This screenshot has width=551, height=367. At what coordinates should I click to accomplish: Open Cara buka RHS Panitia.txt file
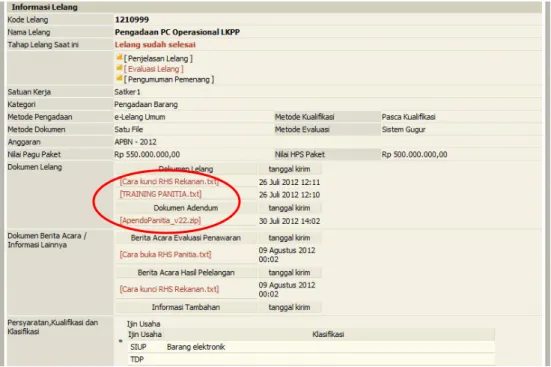pyautogui.click(x=166, y=255)
